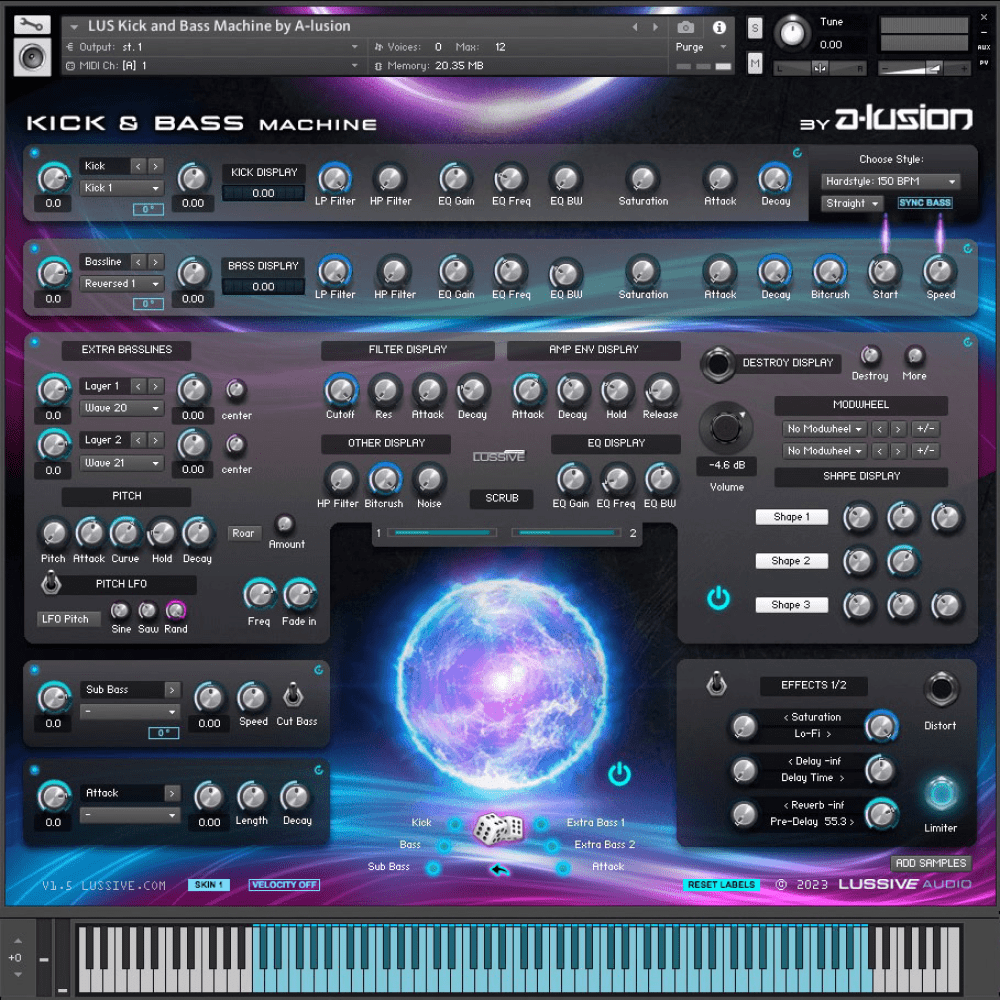Click the Sub Bass section refresh icon
This screenshot has width=1000, height=1000.
(319, 670)
